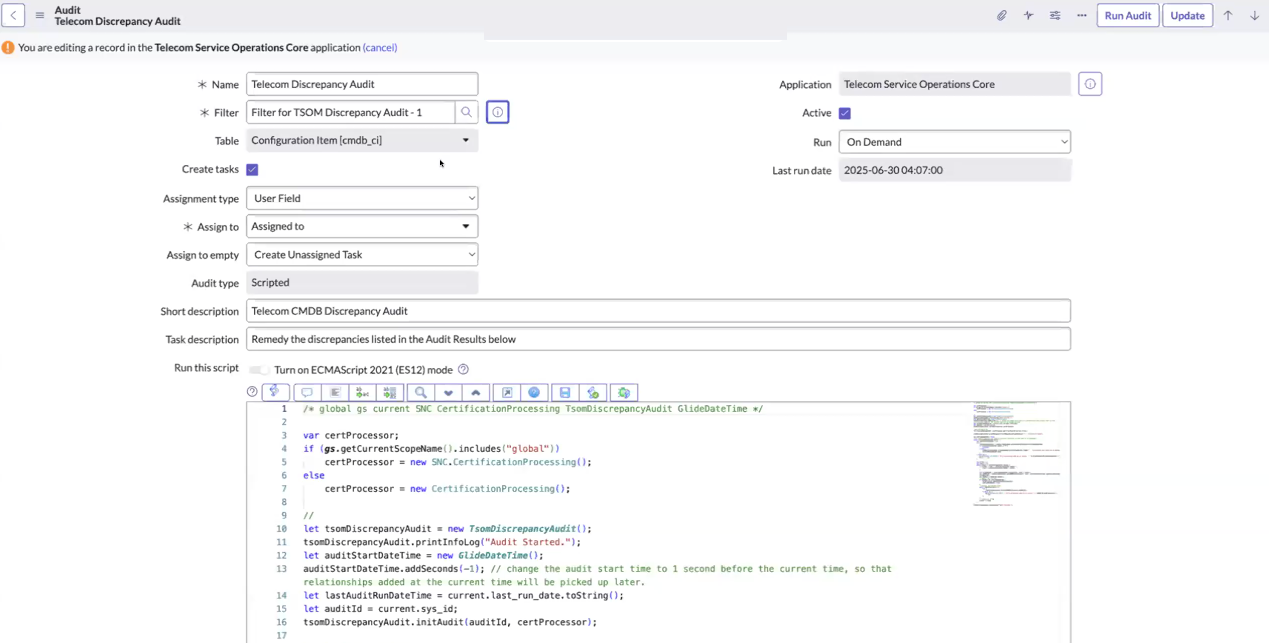The width and height of the screenshot is (1269, 643).
Task: Edit the Task description field
Action: coord(658,339)
